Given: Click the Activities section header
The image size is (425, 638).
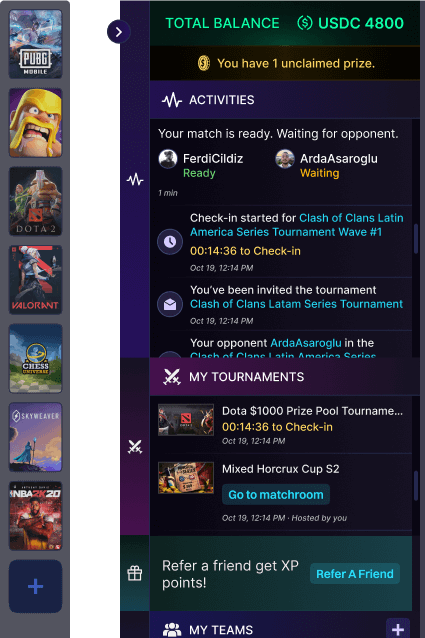Looking at the screenshot, I should click(285, 100).
